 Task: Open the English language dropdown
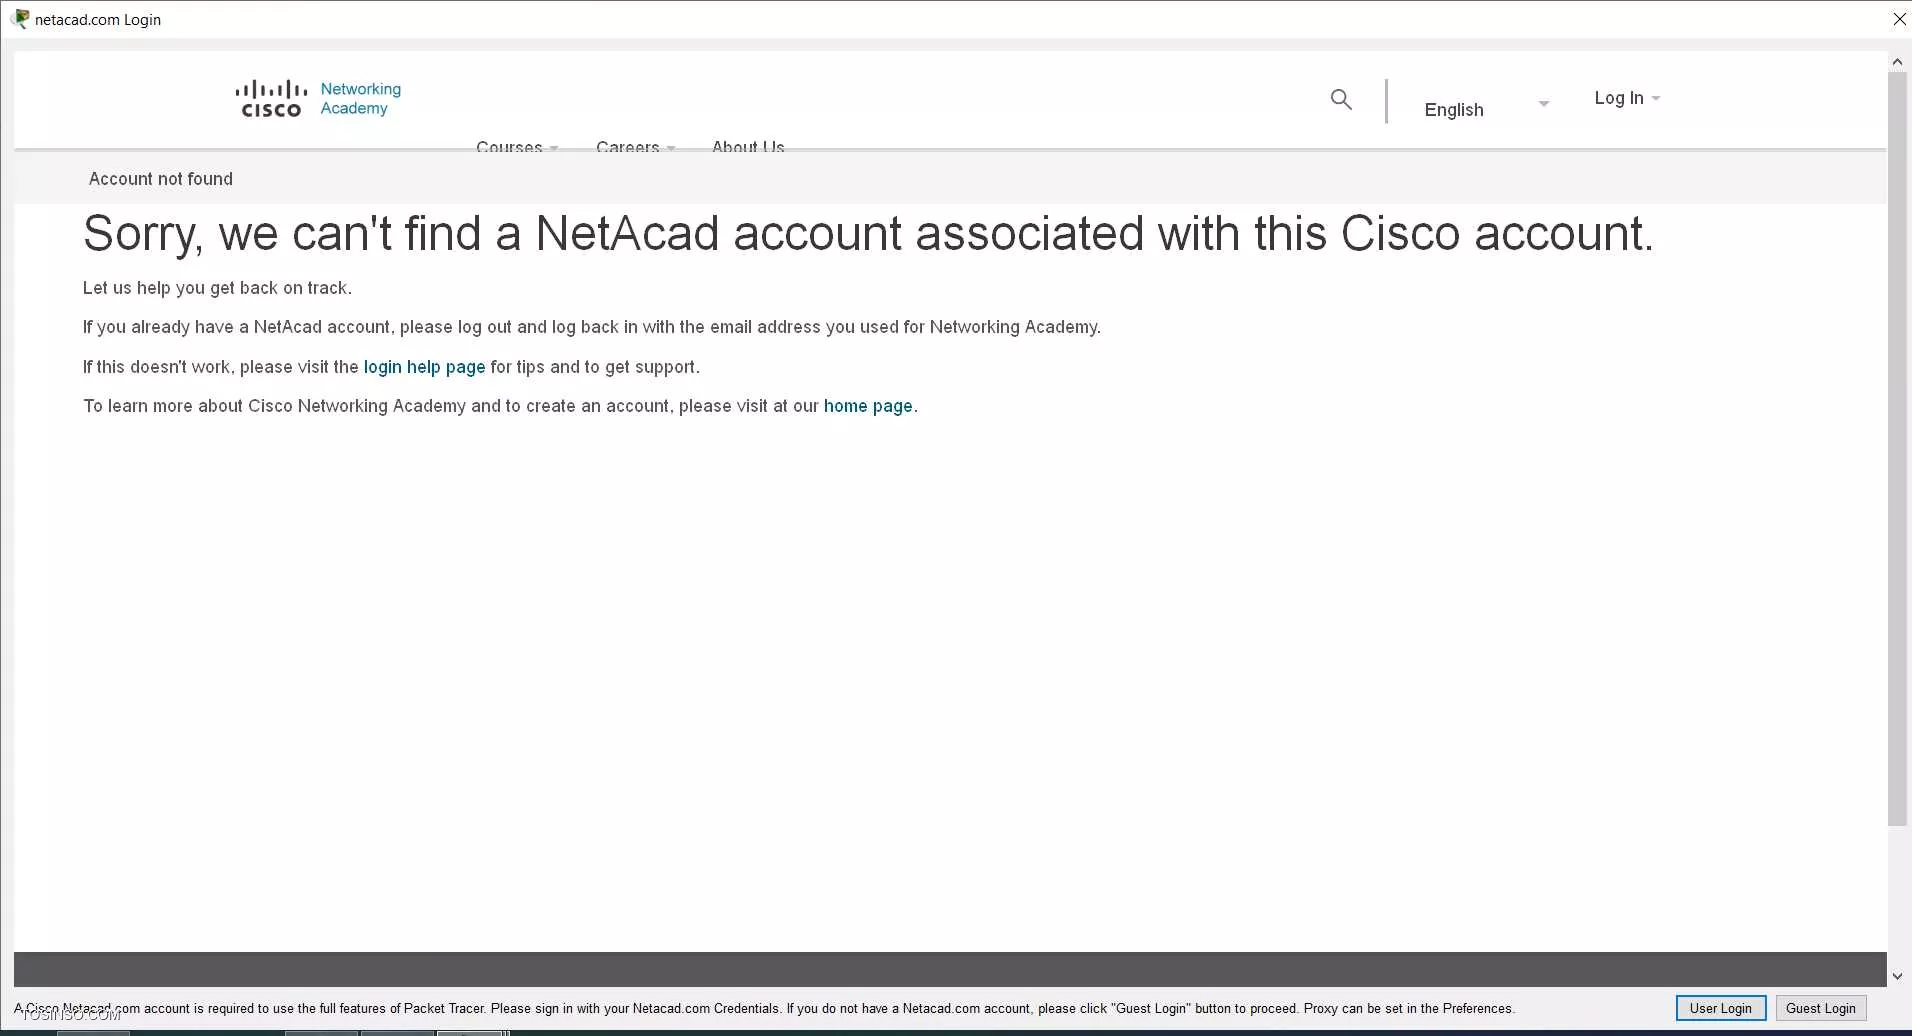click(1486, 110)
